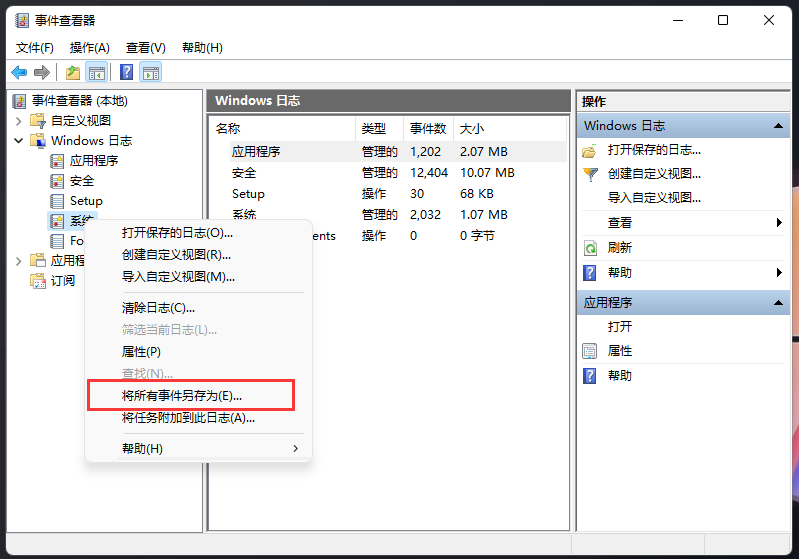The width and height of the screenshot is (799, 559).
Task: Click the Back arrow toolbar icon
Action: pyautogui.click(x=18, y=72)
